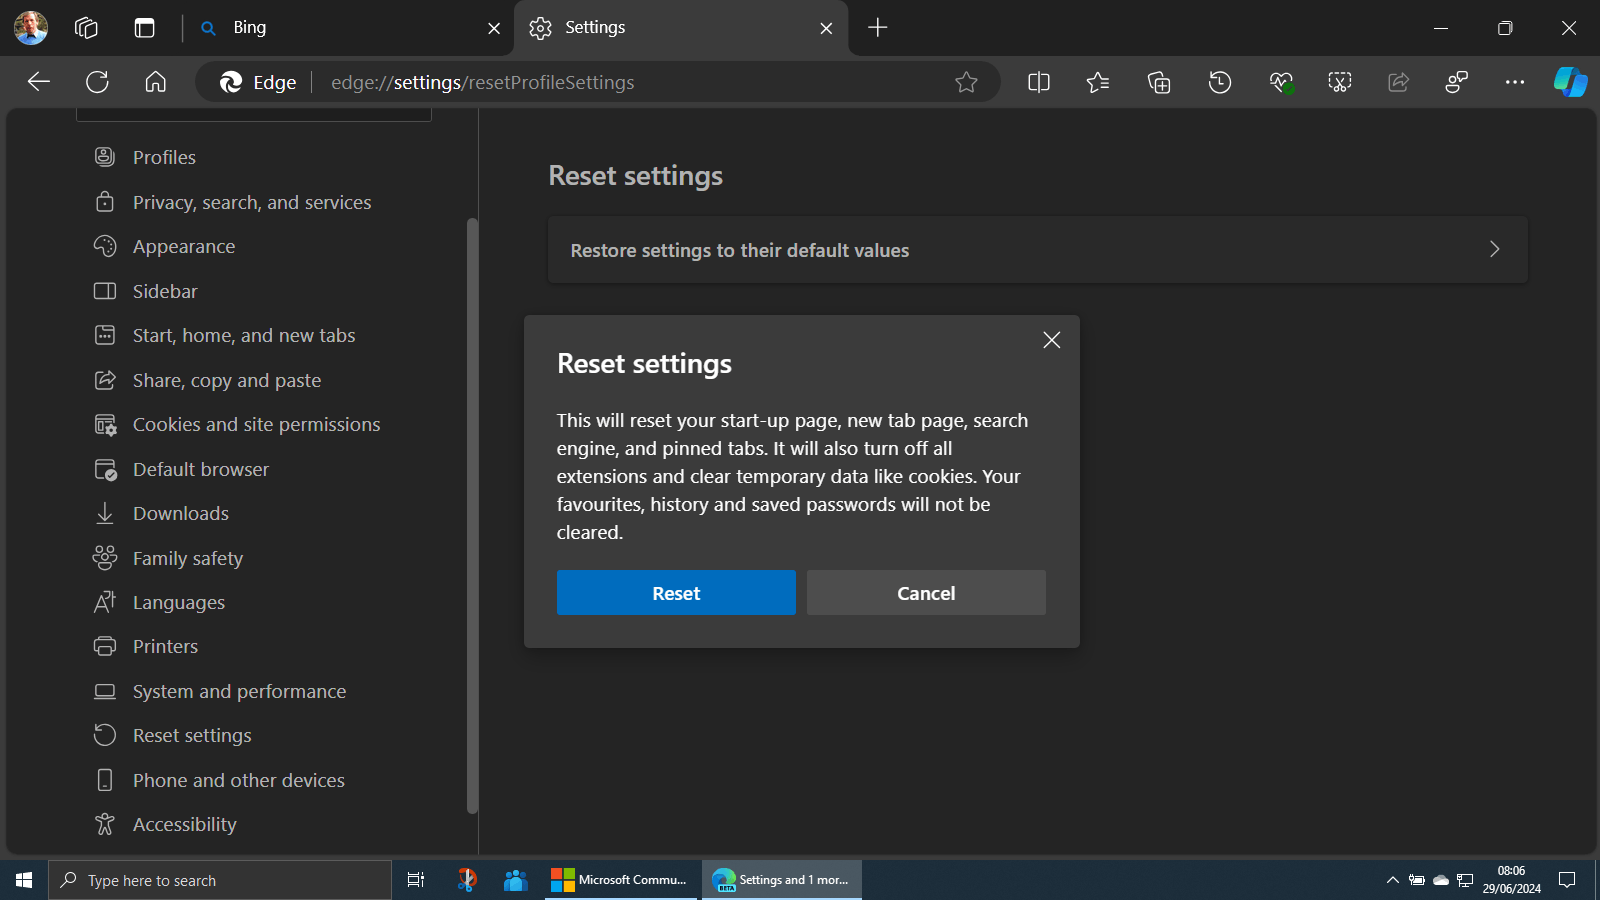Screen dimensions: 1600x900
Task: Open Privacy, search, and services settings
Action: pyautogui.click(x=251, y=202)
